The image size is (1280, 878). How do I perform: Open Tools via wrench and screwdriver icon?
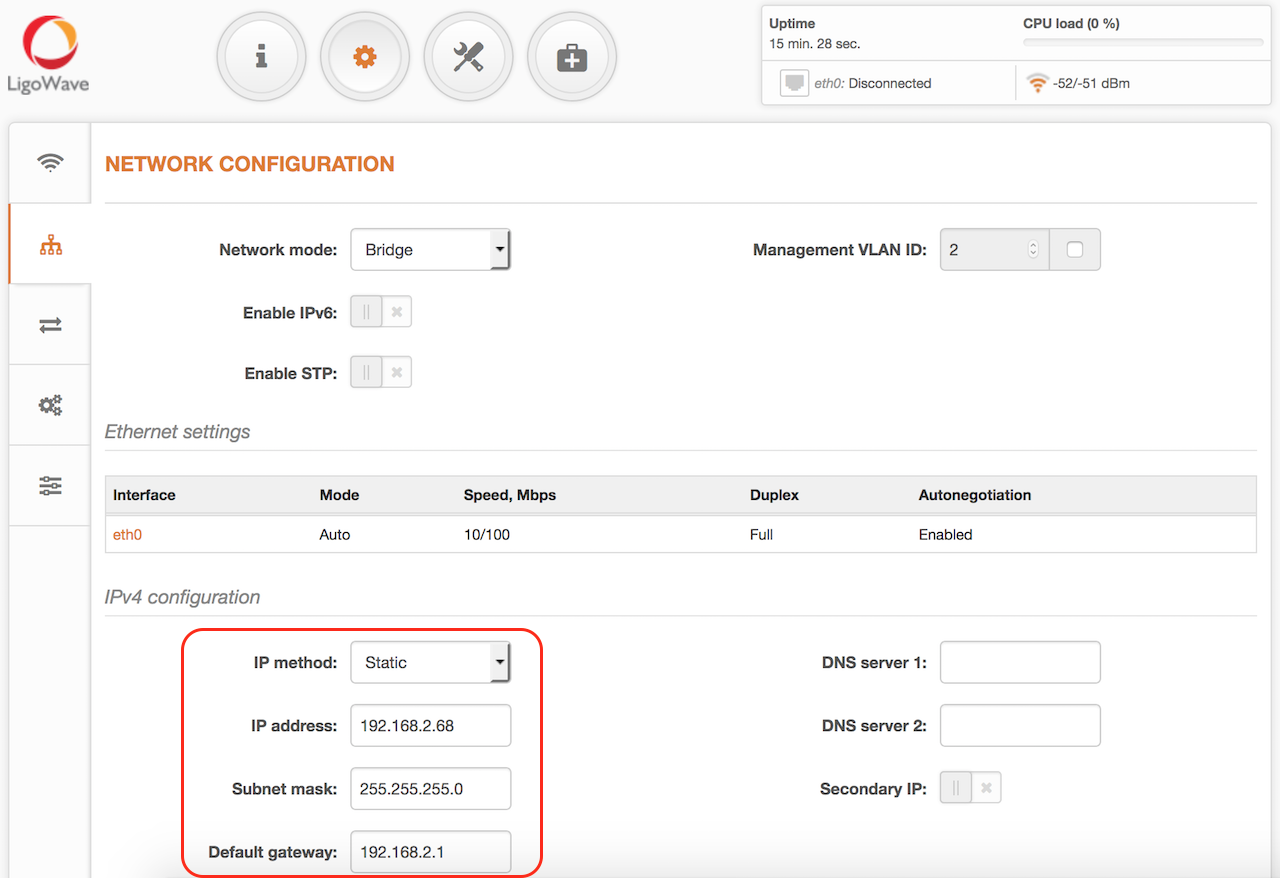click(468, 57)
